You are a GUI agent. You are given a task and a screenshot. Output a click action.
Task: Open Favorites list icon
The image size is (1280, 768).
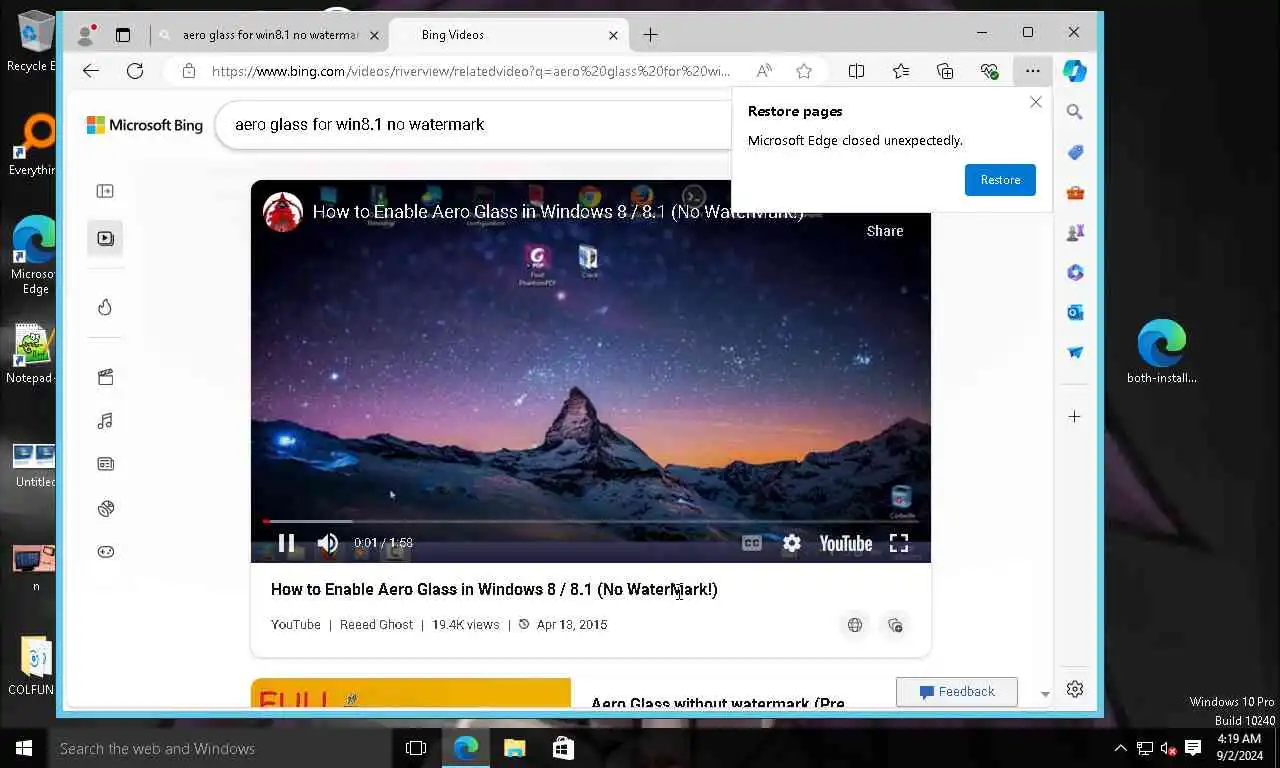[x=901, y=71]
